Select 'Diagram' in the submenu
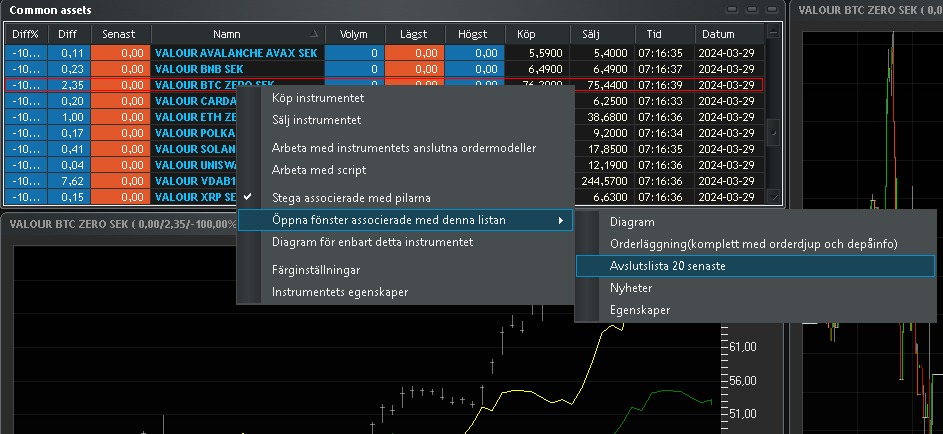Image resolution: width=943 pixels, height=434 pixels. pos(632,222)
